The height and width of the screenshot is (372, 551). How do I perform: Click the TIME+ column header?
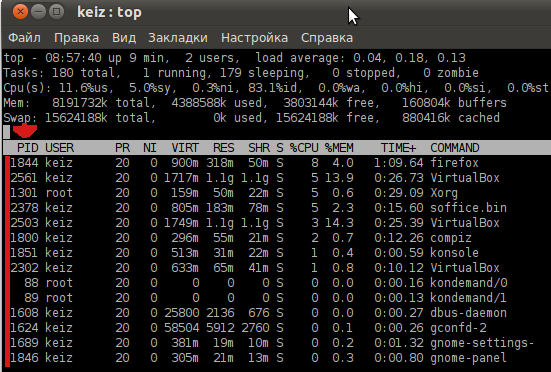point(398,148)
